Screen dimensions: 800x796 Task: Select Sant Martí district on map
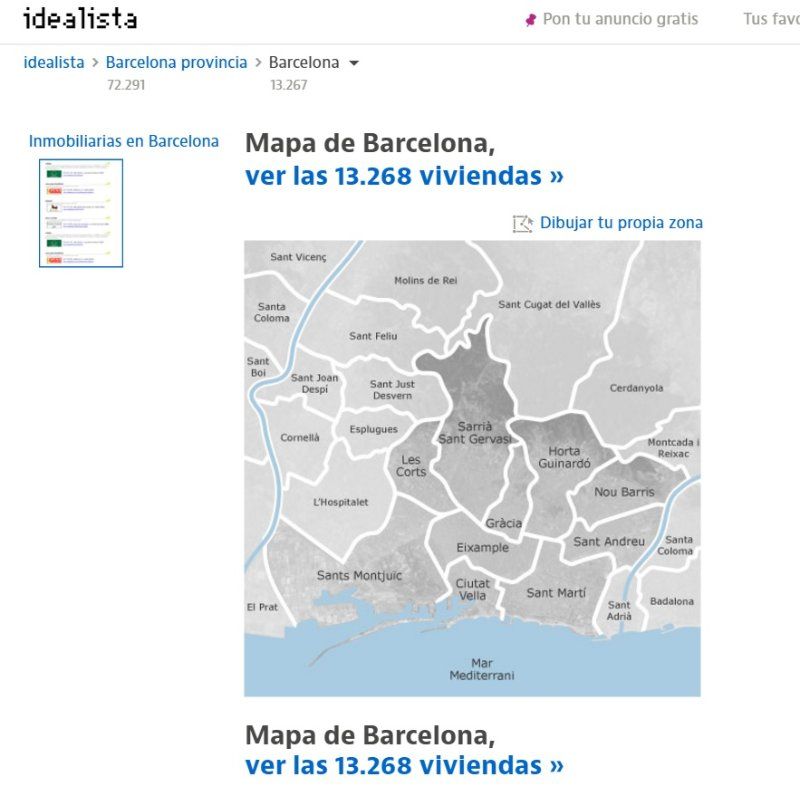click(x=556, y=593)
